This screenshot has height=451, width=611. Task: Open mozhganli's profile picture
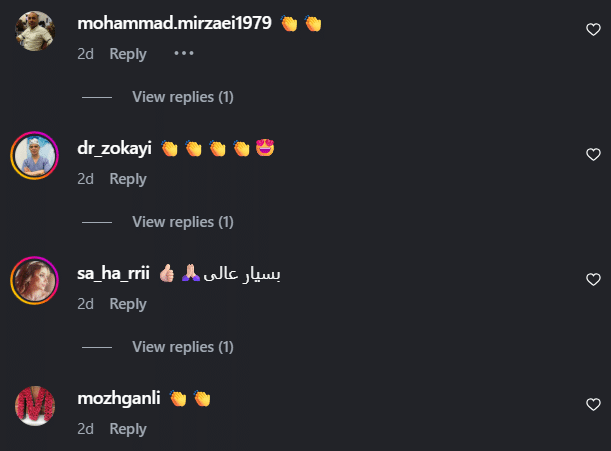click(x=35, y=406)
